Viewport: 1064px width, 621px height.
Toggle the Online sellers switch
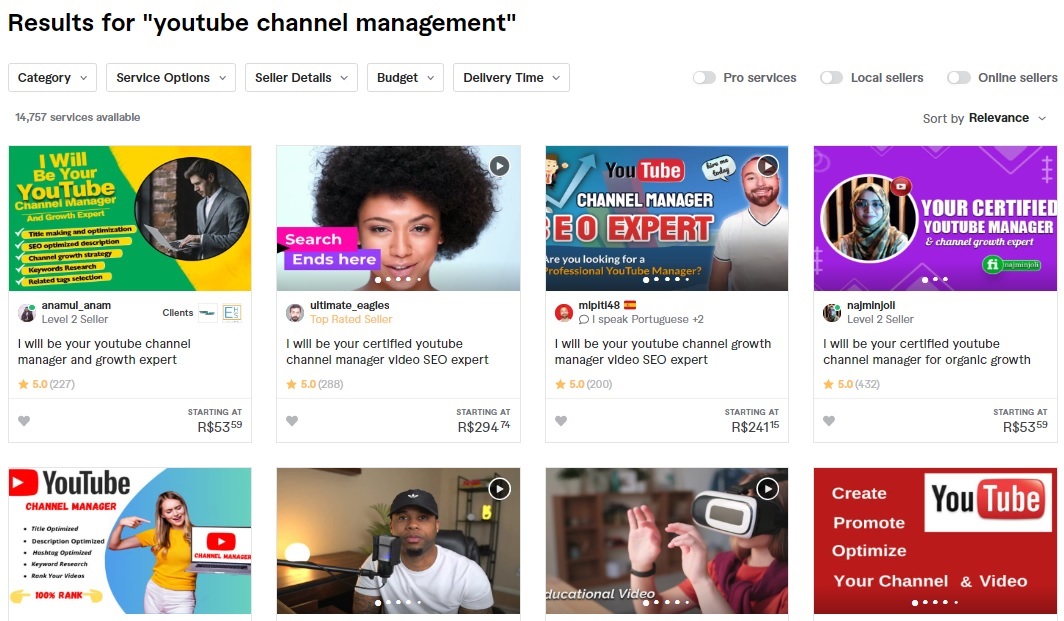959,77
